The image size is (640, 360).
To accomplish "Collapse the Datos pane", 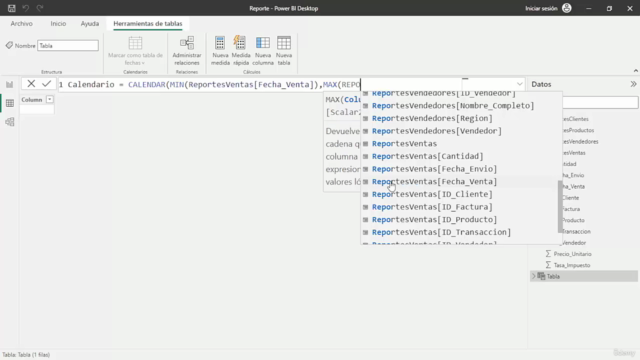I will click(633, 84).
